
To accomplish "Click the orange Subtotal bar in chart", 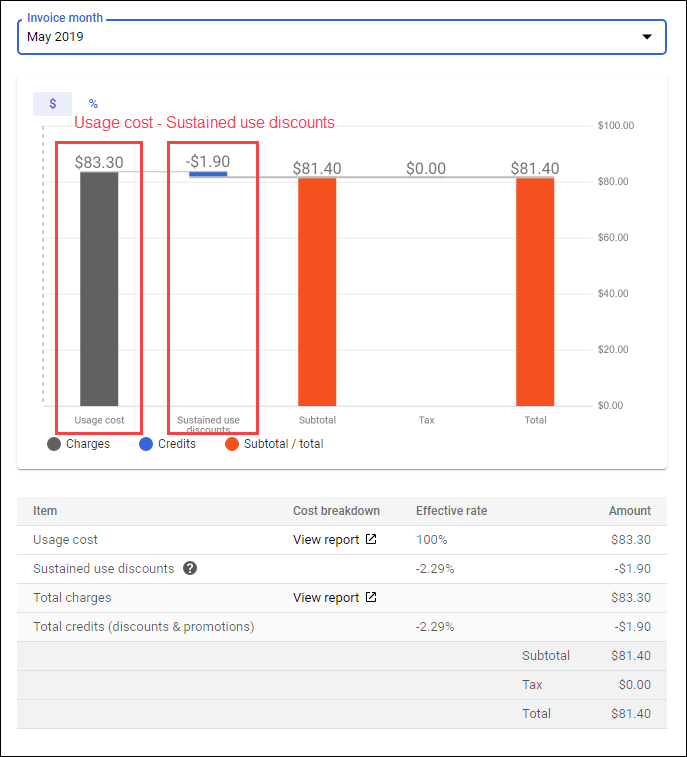I will pos(317,290).
